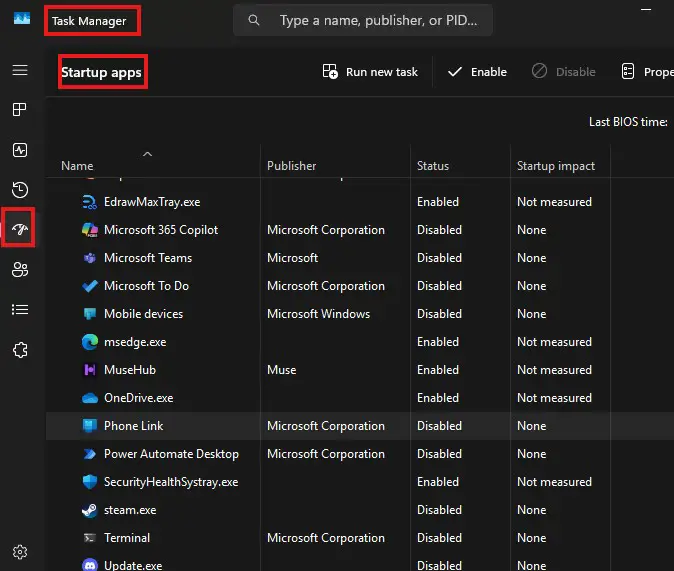Sort by the Status column header
The image size is (674, 571).
pos(433,166)
